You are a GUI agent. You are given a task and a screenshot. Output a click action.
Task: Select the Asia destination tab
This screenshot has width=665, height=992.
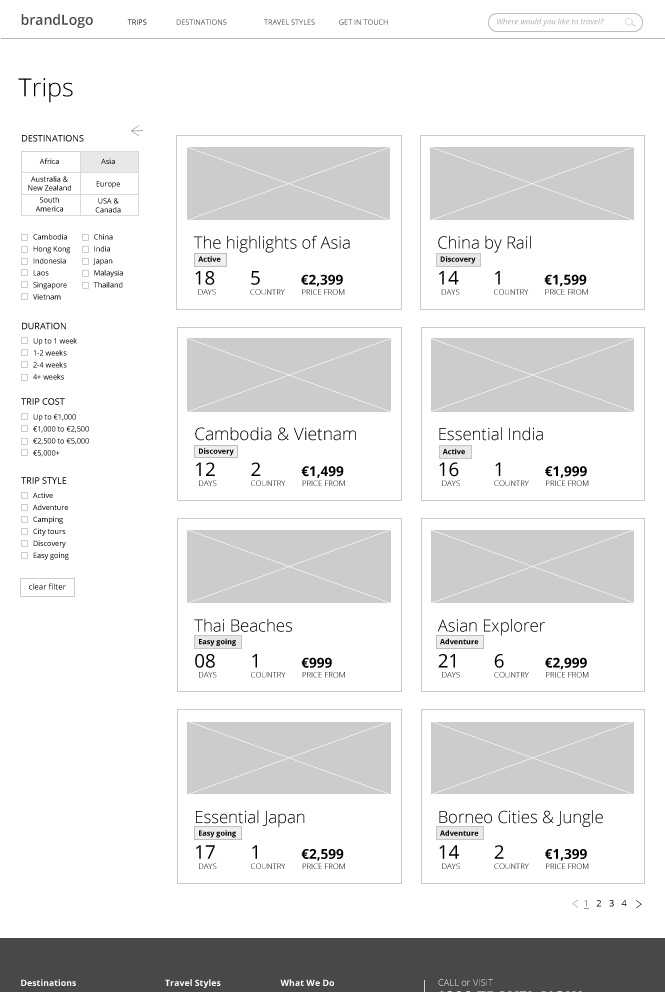click(x=108, y=161)
